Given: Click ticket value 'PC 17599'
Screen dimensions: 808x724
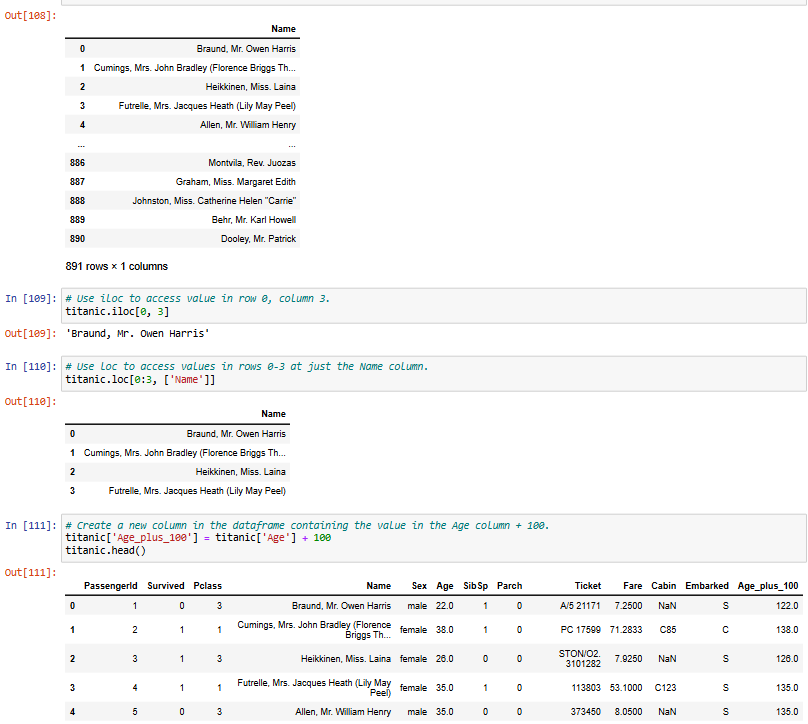Looking at the screenshot, I should click(x=580, y=630).
